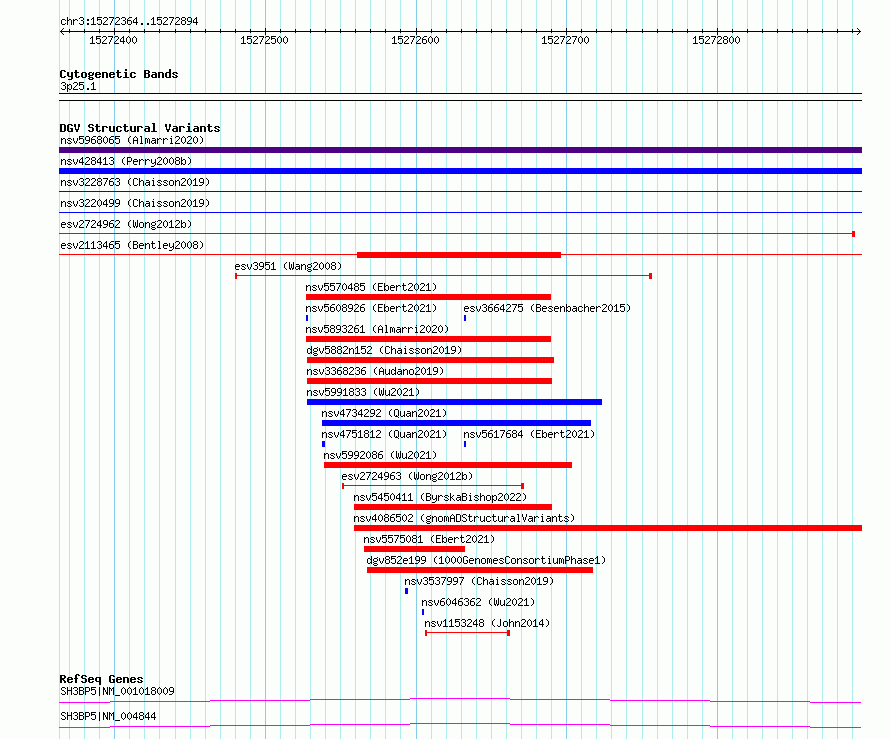Screen dimensions: 890x739
Task: Click ruler position 15272700
Action: [565, 40]
